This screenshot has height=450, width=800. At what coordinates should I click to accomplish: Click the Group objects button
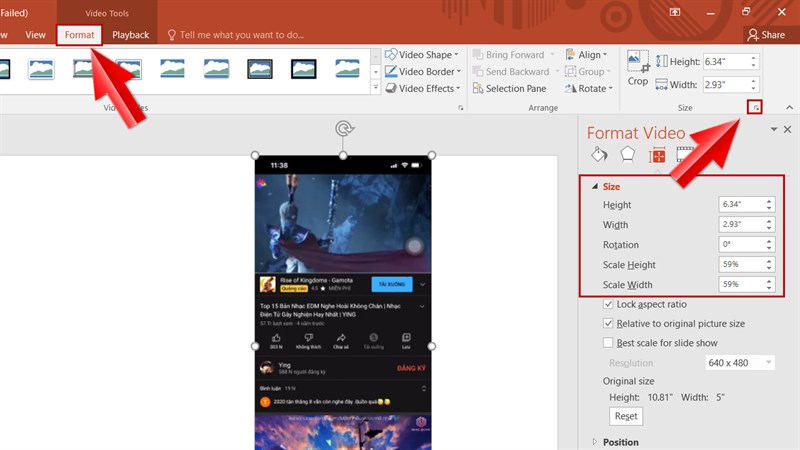[x=588, y=71]
